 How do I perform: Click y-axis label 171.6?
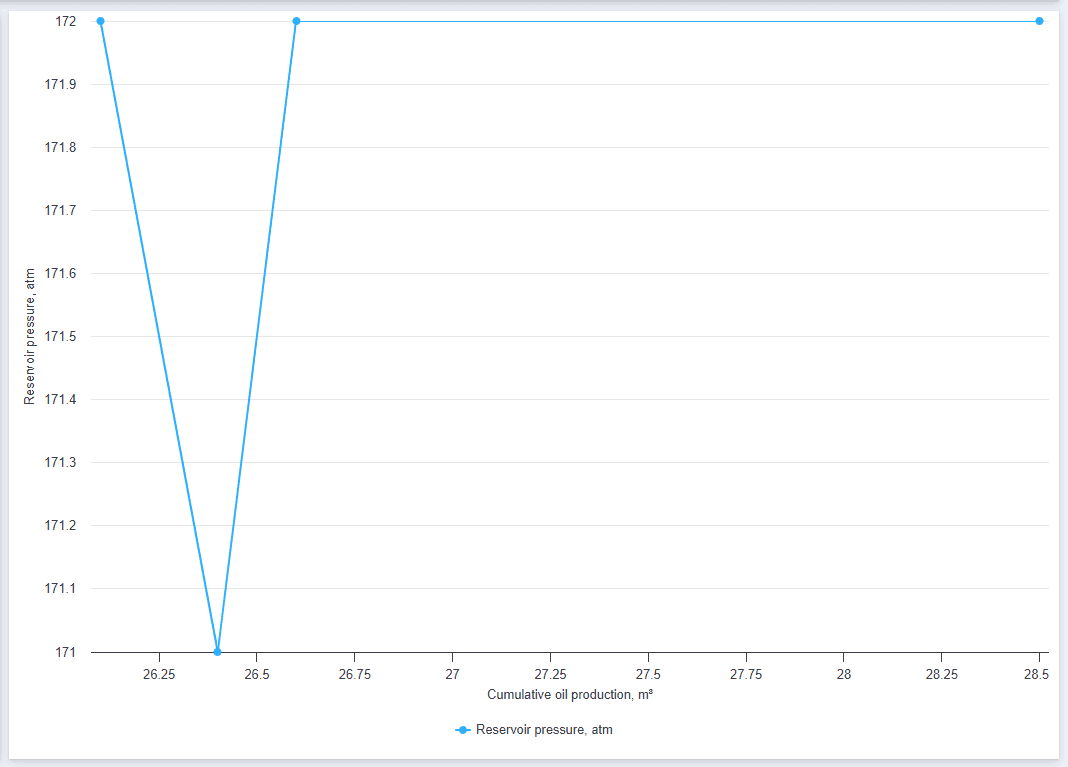point(61,273)
